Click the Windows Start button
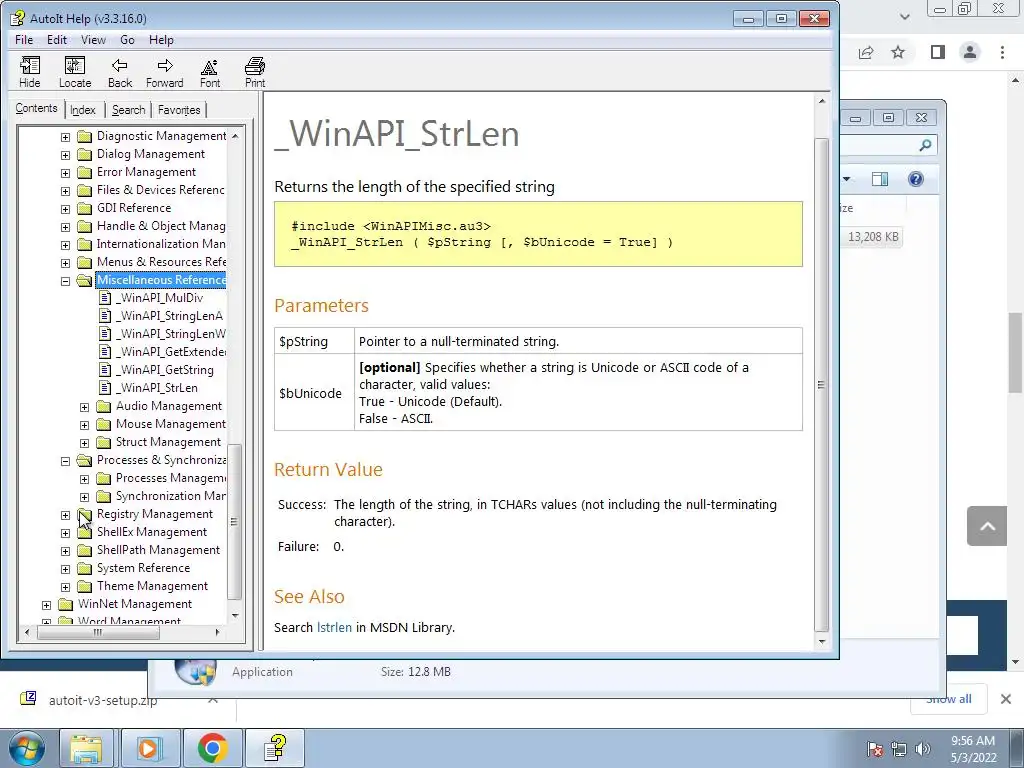Viewport: 1024px width, 768px height. click(x=27, y=748)
